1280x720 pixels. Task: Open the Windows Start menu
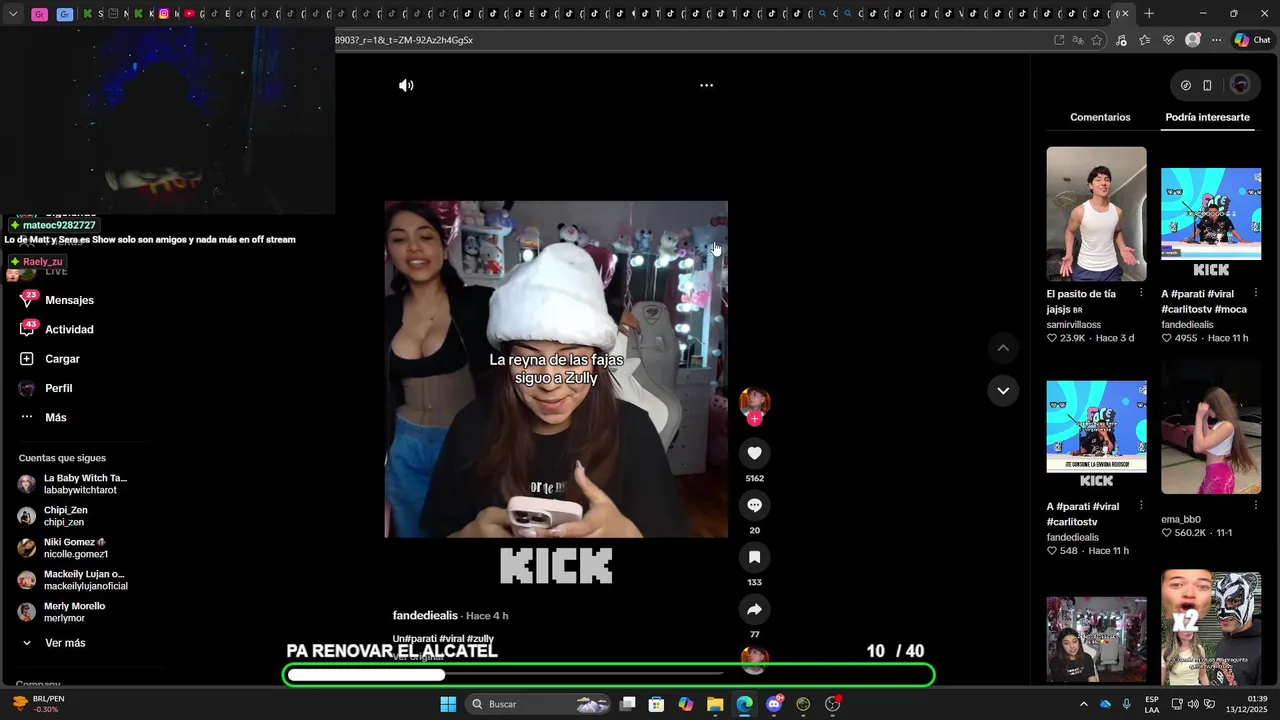tap(448, 704)
